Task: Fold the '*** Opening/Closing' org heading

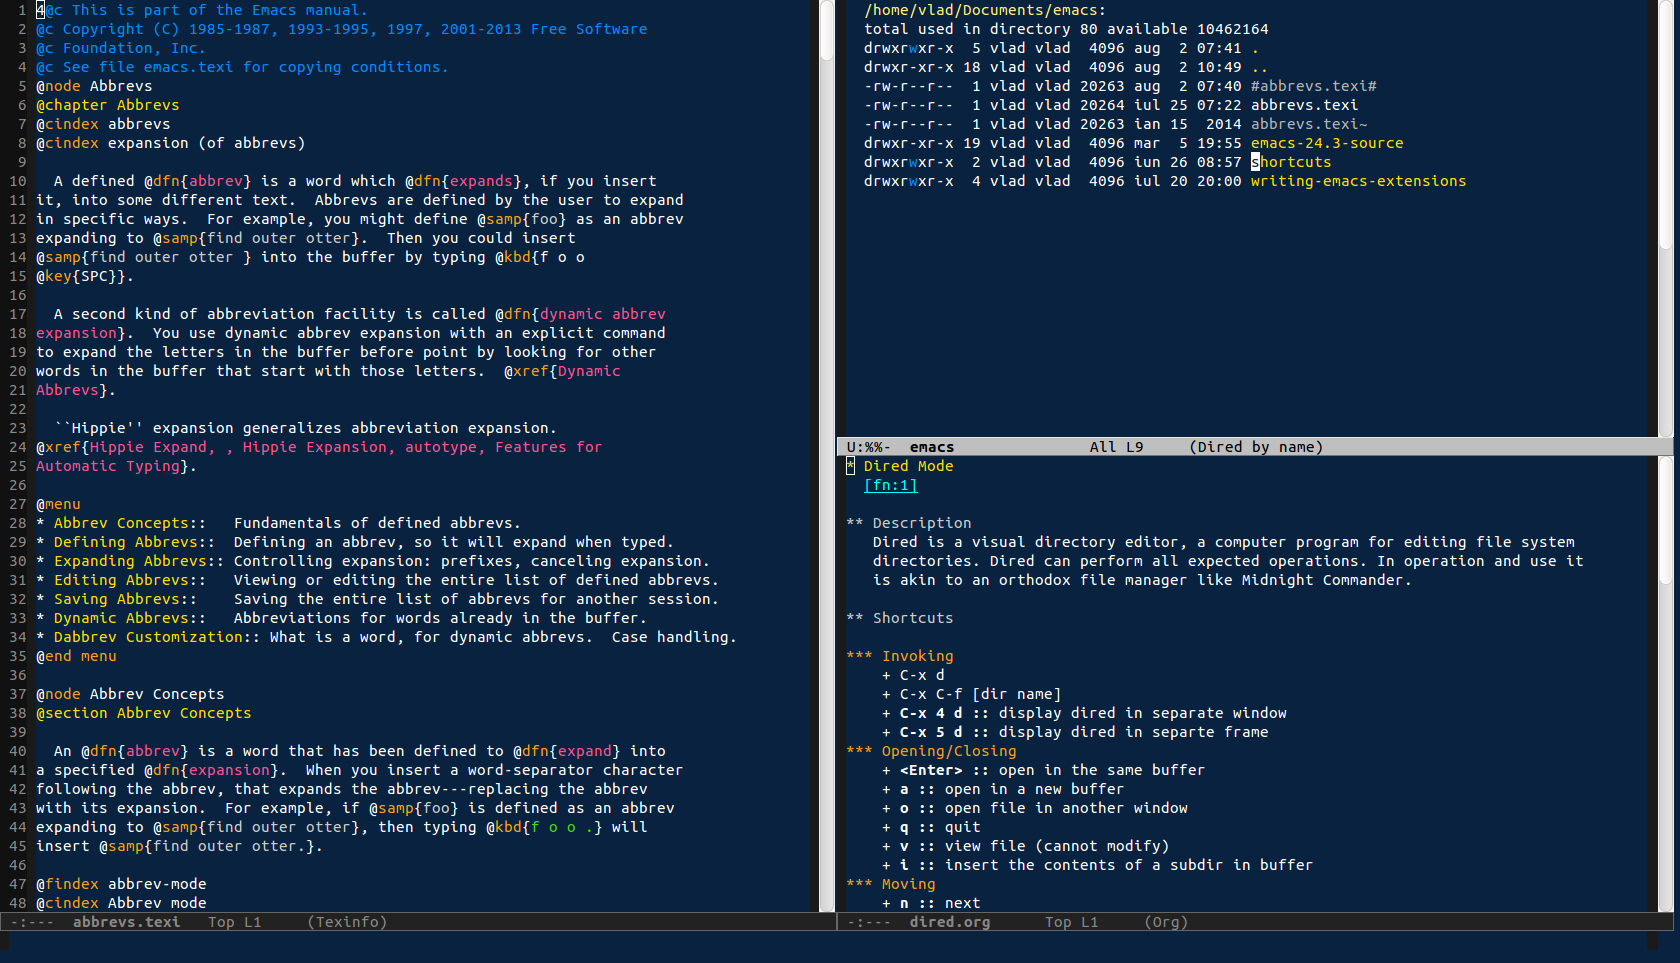Action: click(931, 751)
